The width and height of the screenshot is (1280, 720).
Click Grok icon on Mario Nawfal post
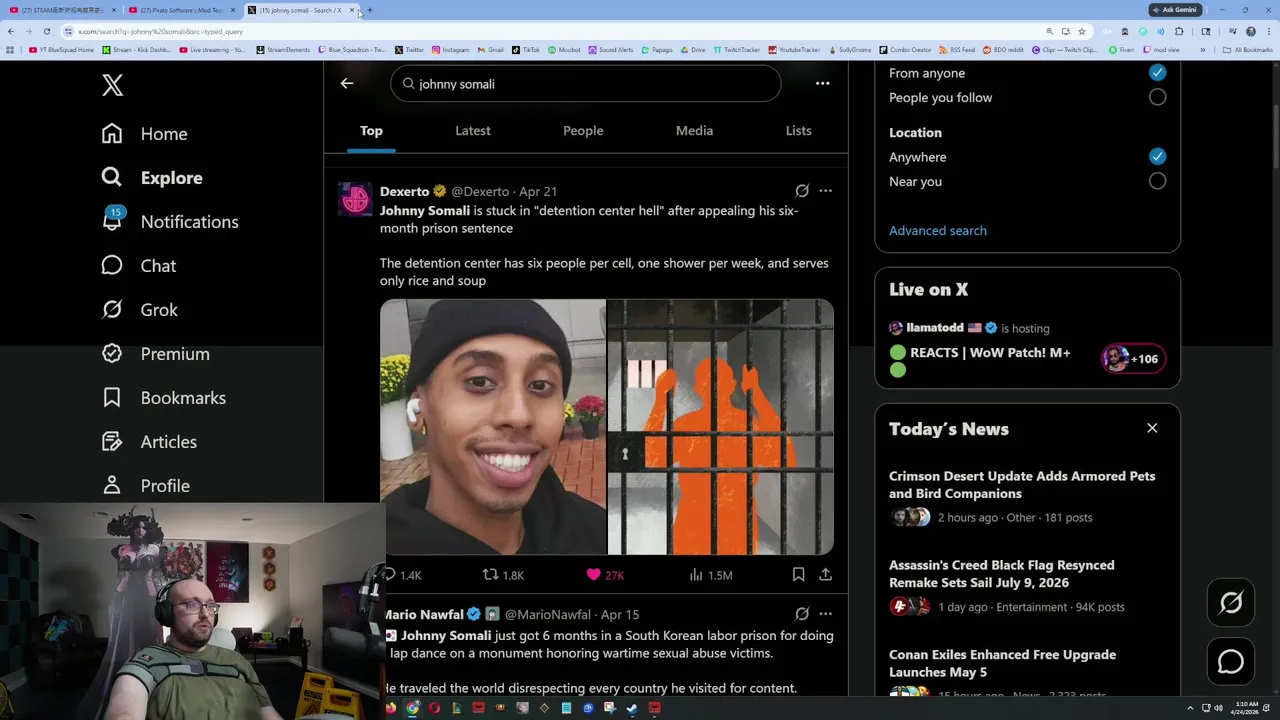[802, 614]
